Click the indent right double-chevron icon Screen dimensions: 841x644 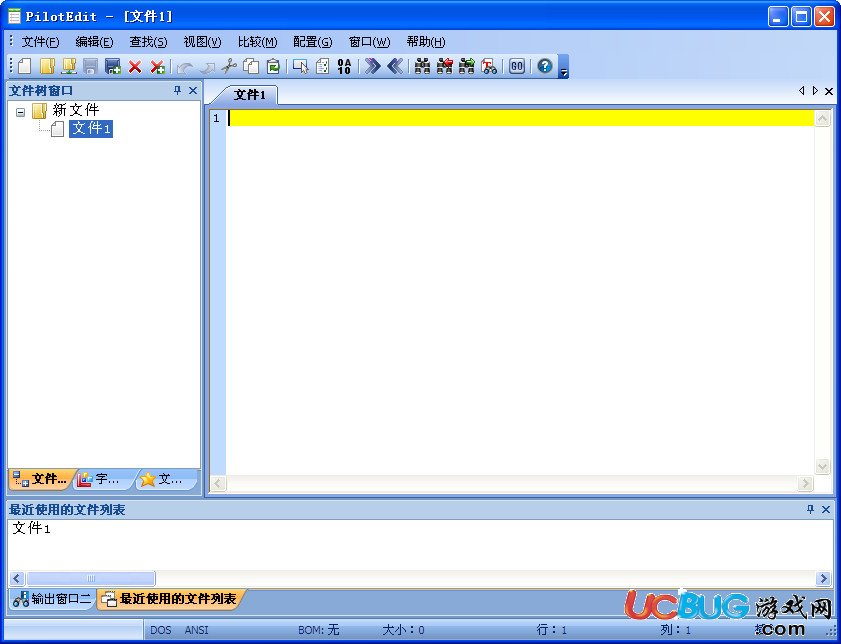click(372, 66)
